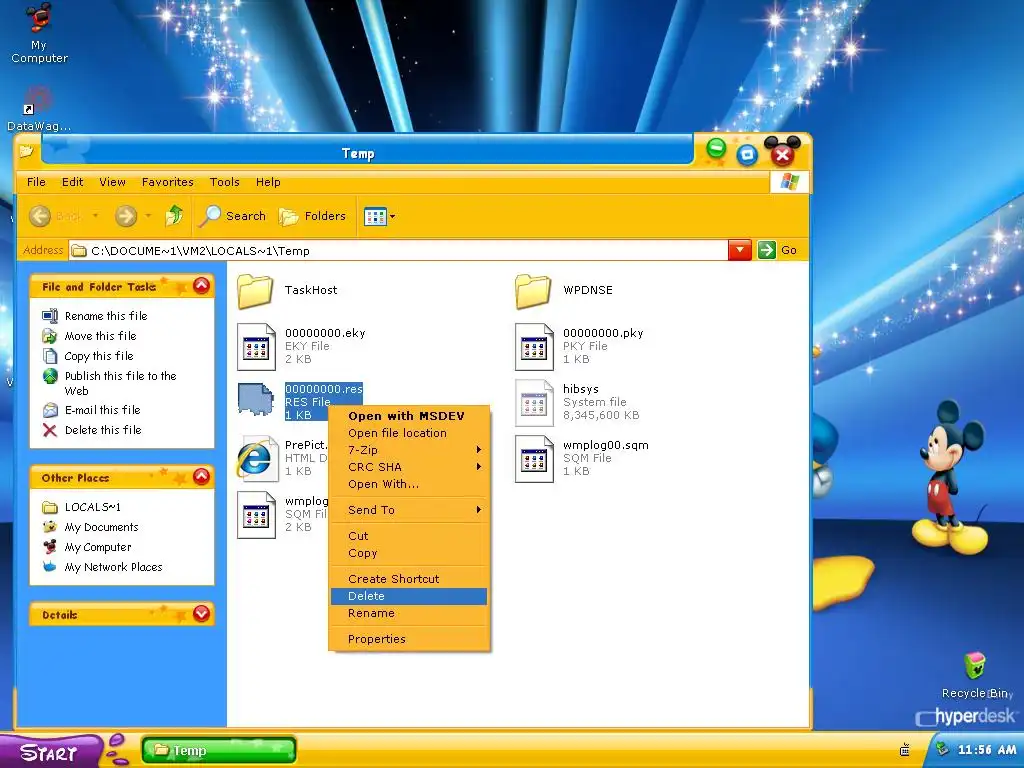Open DataWag desktop shortcut icon
The height and width of the screenshot is (768, 1024).
point(39,108)
